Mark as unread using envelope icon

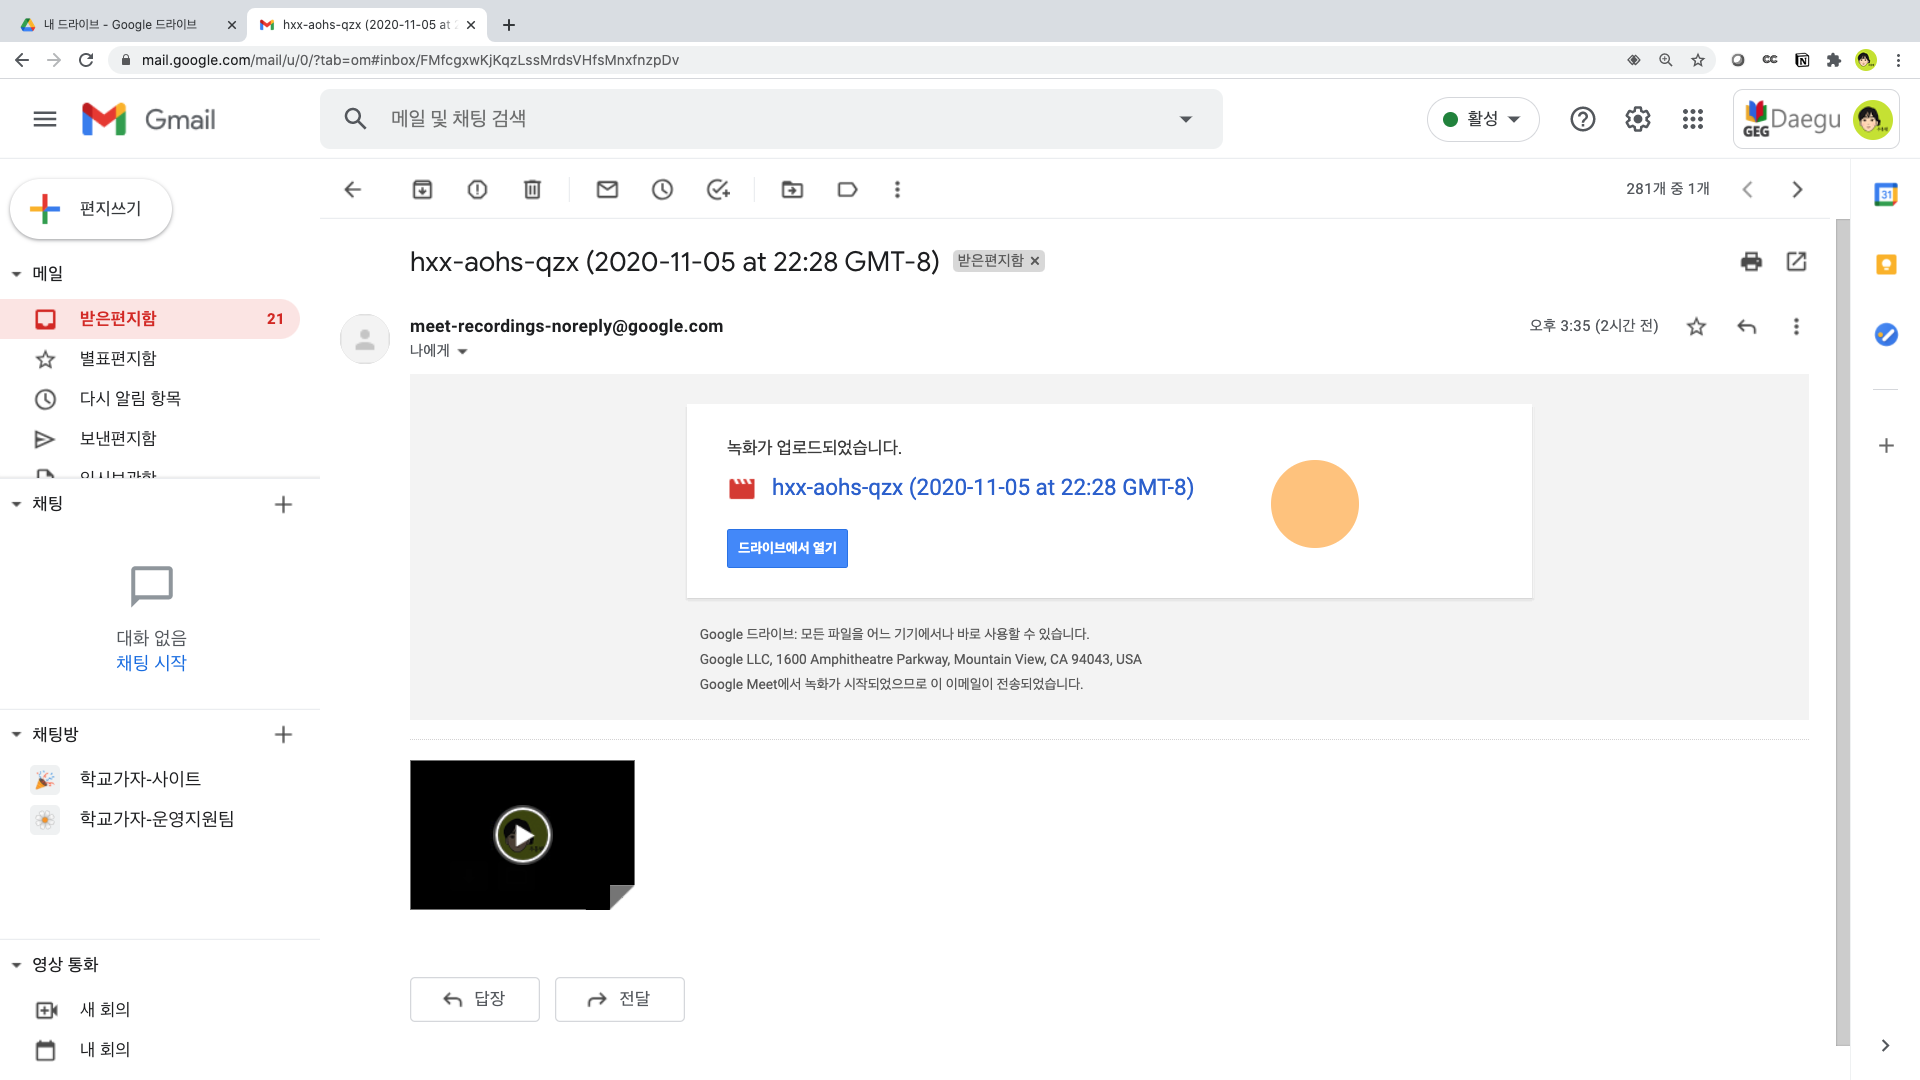[607, 189]
